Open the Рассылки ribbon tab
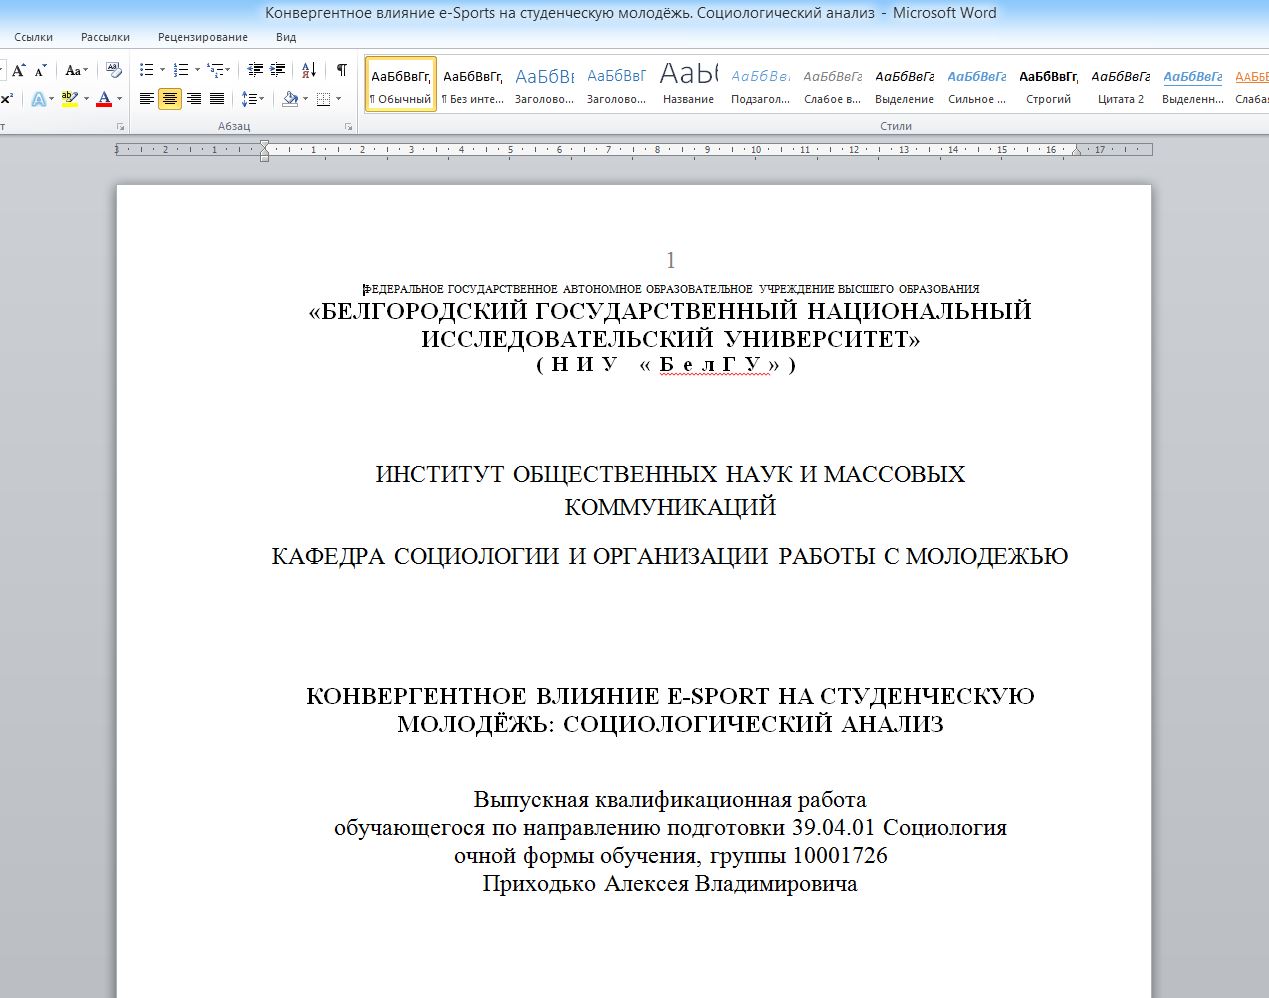The height and width of the screenshot is (998, 1269). [105, 37]
